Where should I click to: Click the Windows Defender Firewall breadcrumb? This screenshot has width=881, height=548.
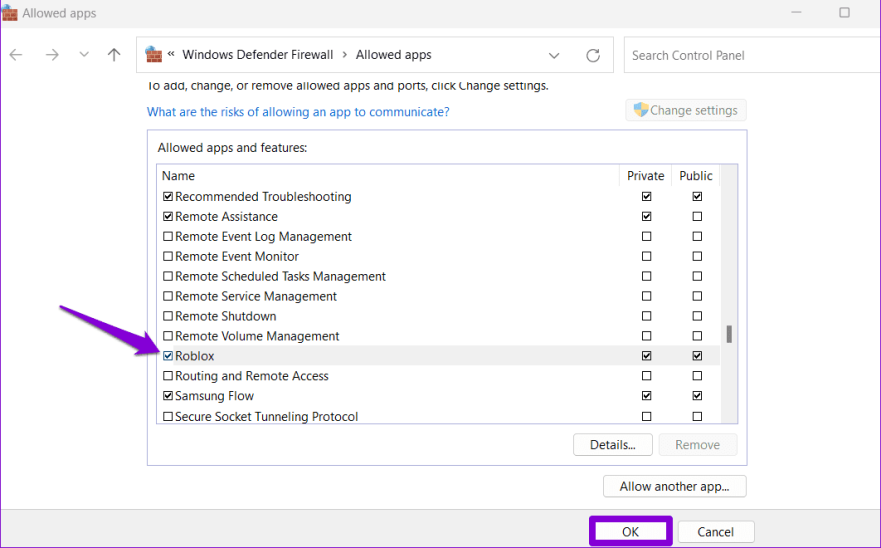258,55
